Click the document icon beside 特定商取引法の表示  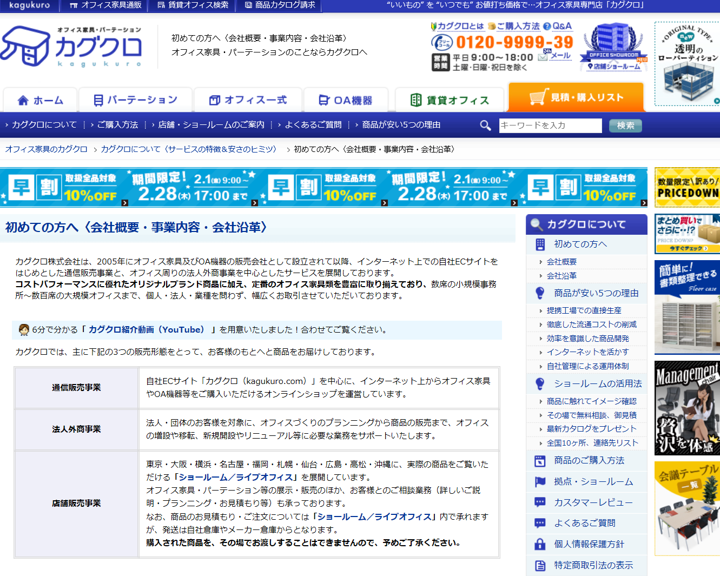point(540,565)
